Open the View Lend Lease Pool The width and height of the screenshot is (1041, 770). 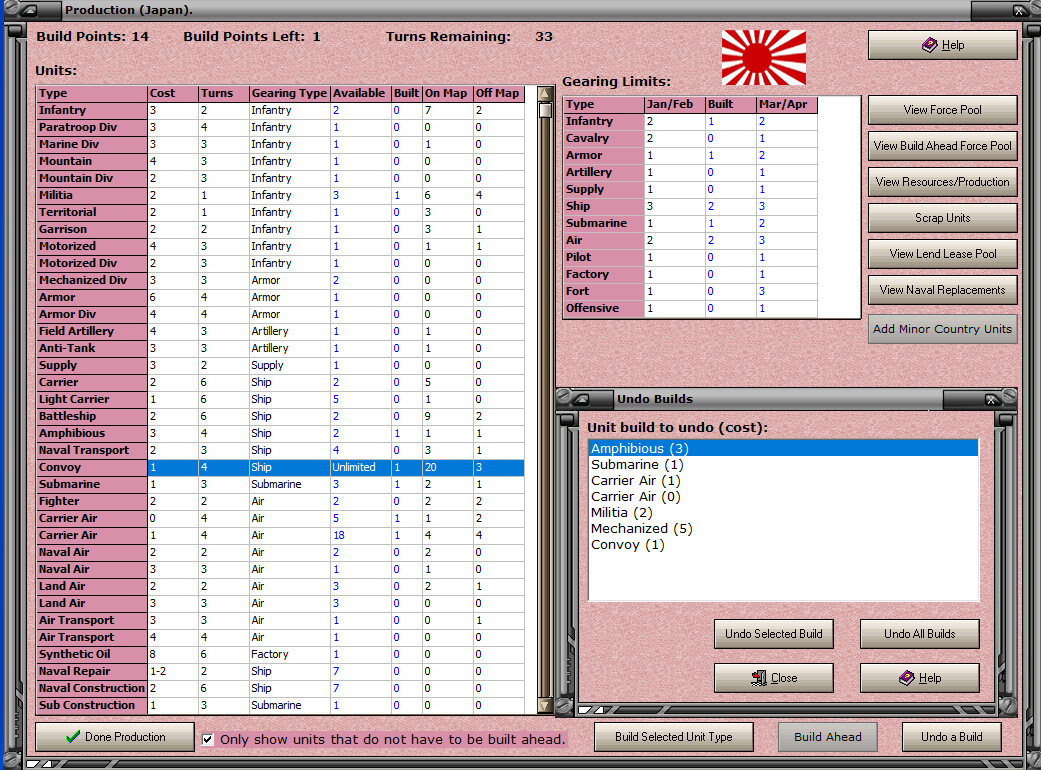pyautogui.click(x=942, y=254)
